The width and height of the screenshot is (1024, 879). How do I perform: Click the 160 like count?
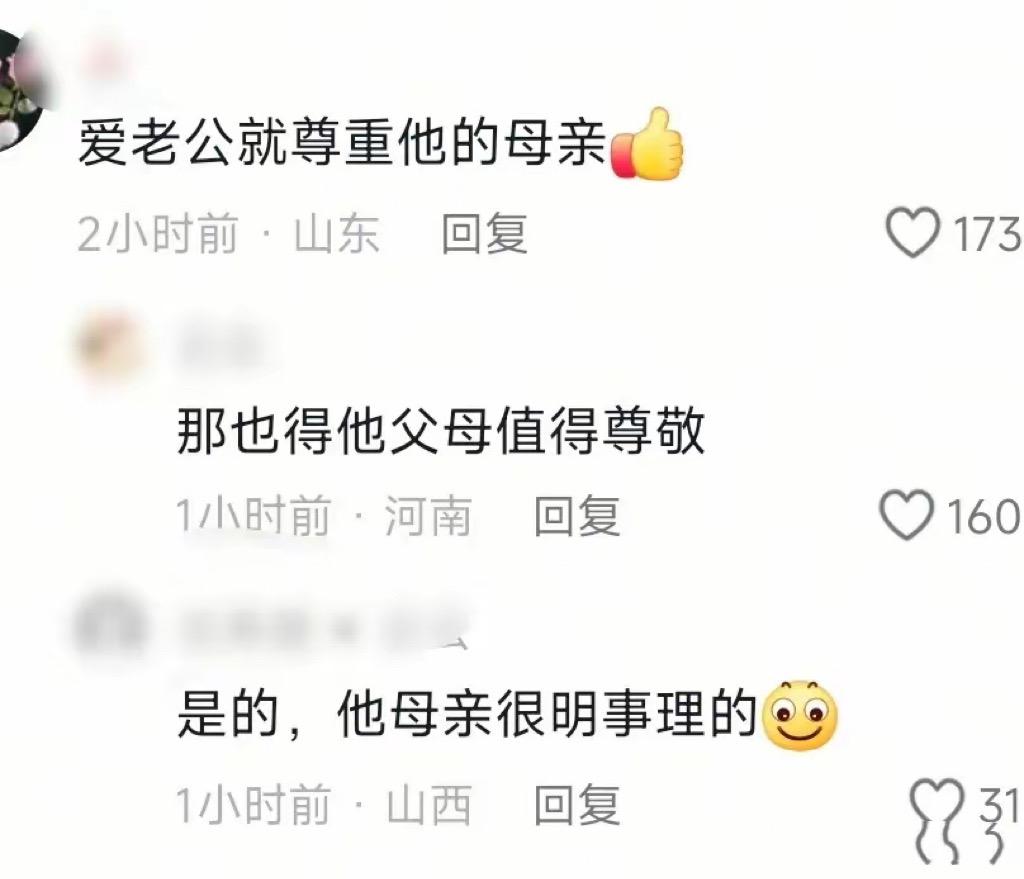[x=984, y=516]
